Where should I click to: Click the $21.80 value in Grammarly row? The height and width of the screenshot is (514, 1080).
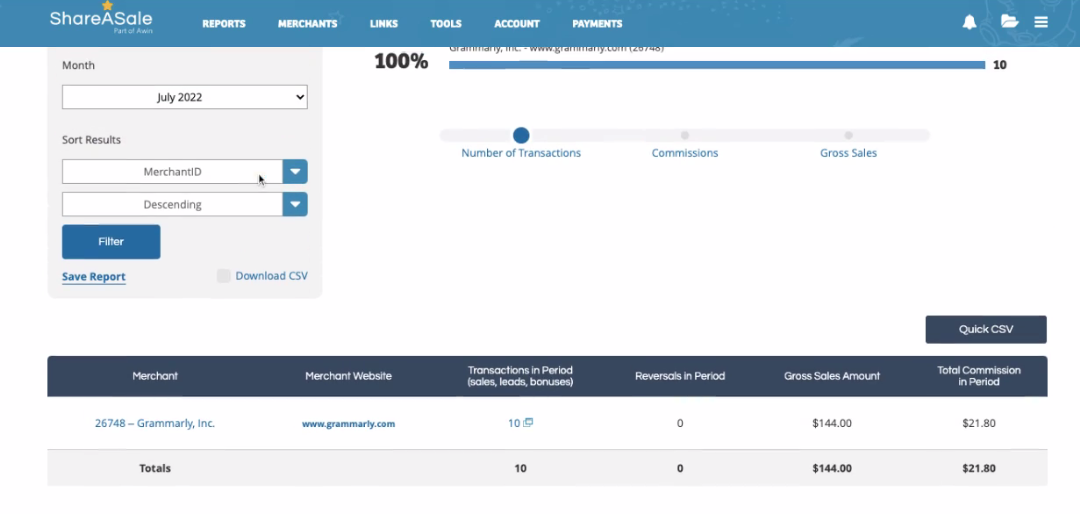click(979, 423)
